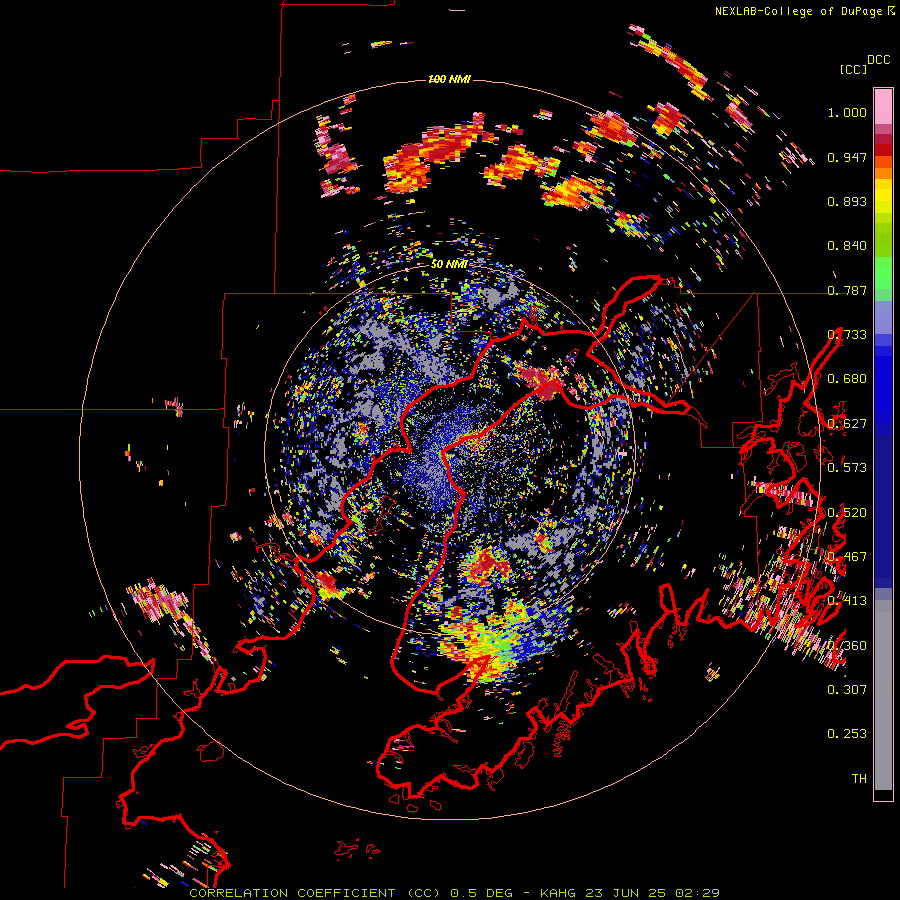Image resolution: width=900 pixels, height=900 pixels.
Task: Select the 1.000 legend value
Action: [847, 112]
